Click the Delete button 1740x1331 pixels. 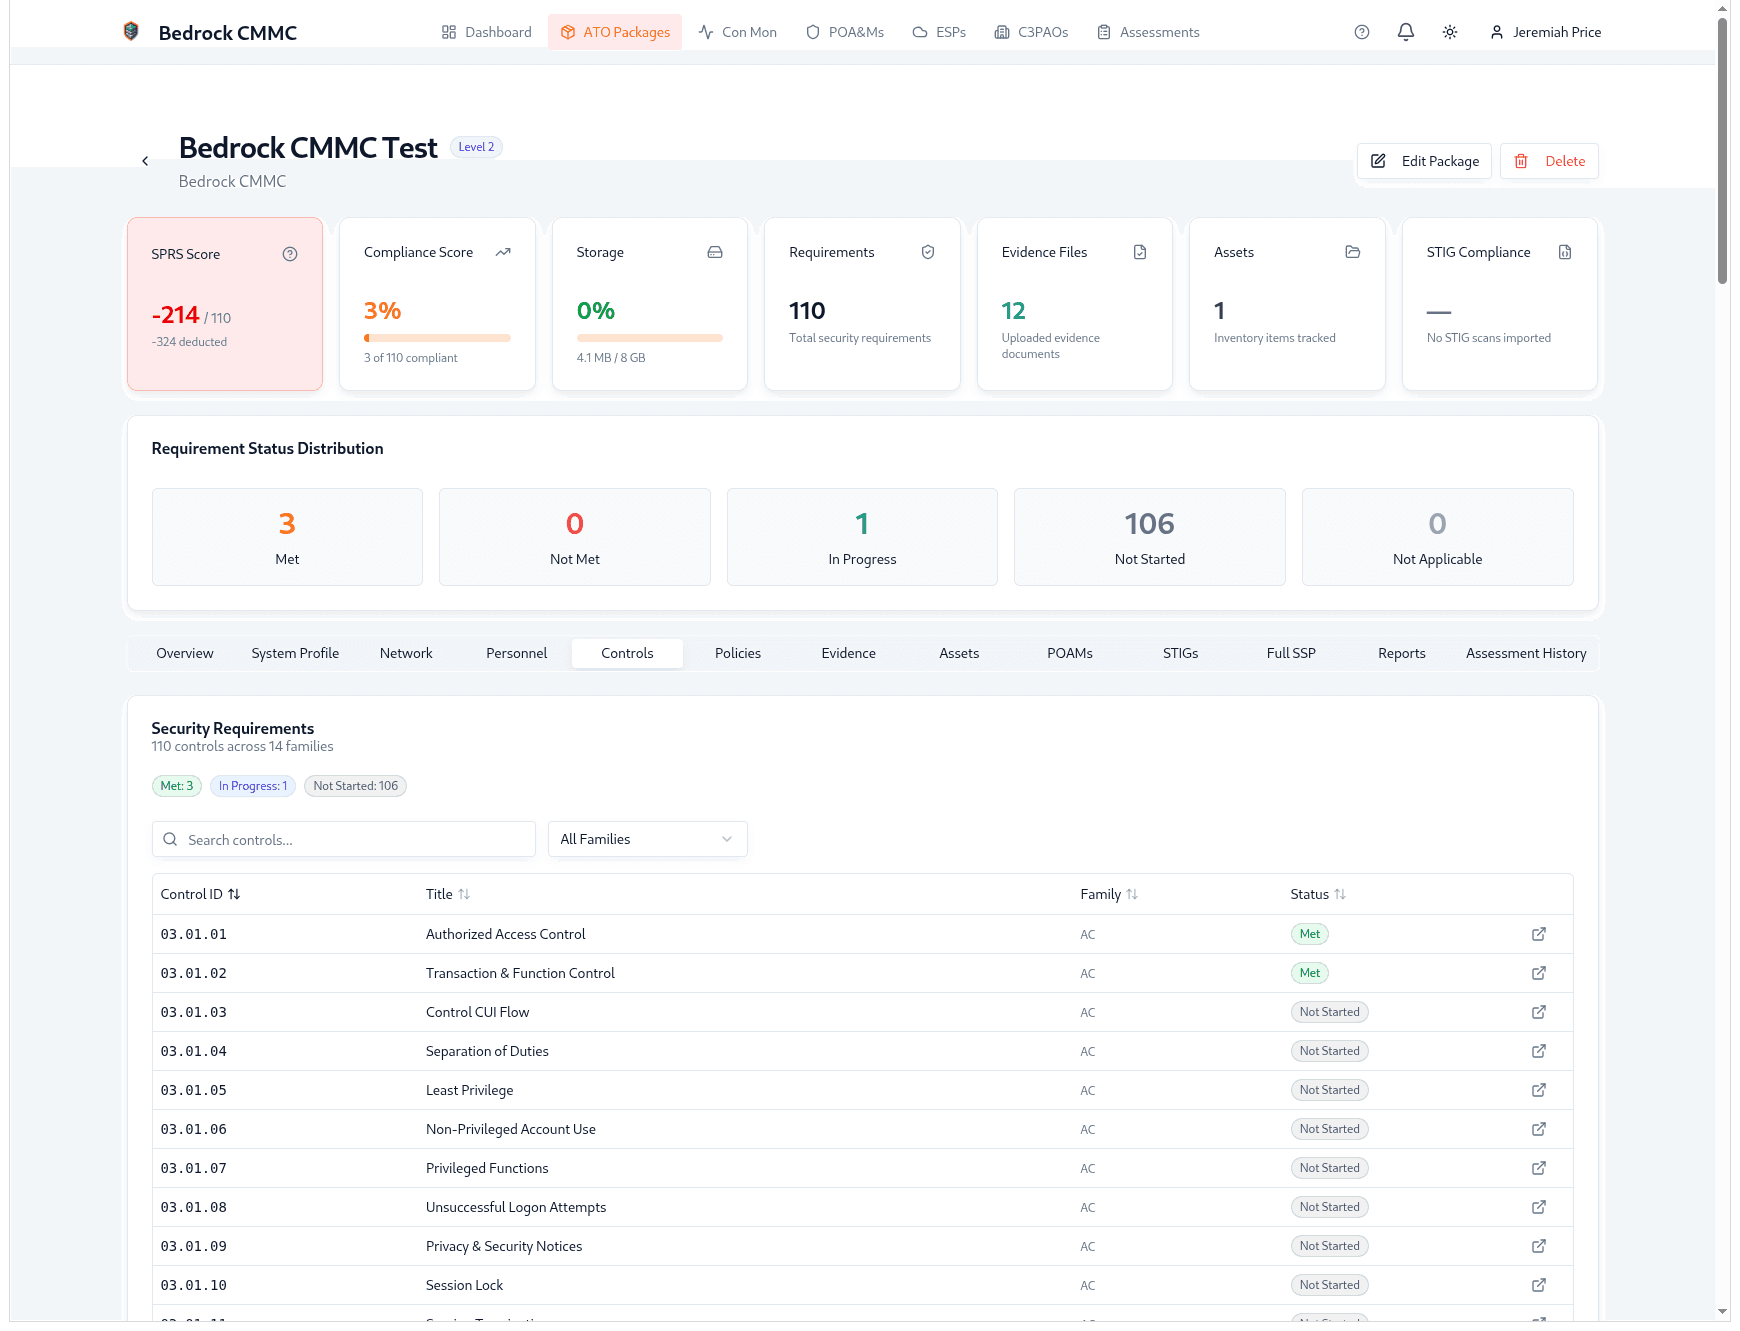[x=1549, y=161]
